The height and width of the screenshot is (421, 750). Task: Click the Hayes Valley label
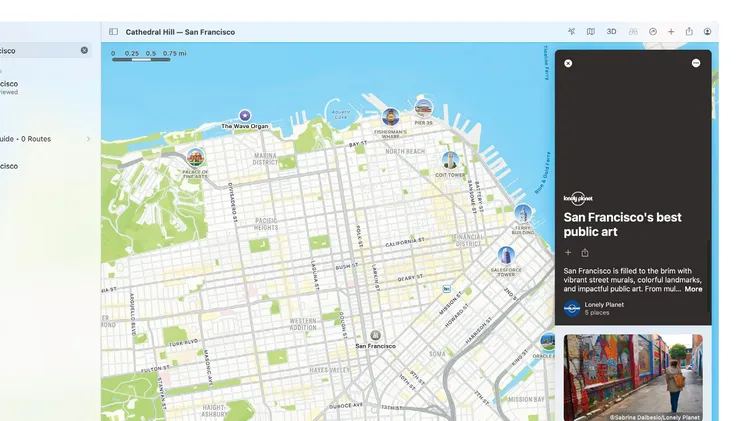pos(330,370)
